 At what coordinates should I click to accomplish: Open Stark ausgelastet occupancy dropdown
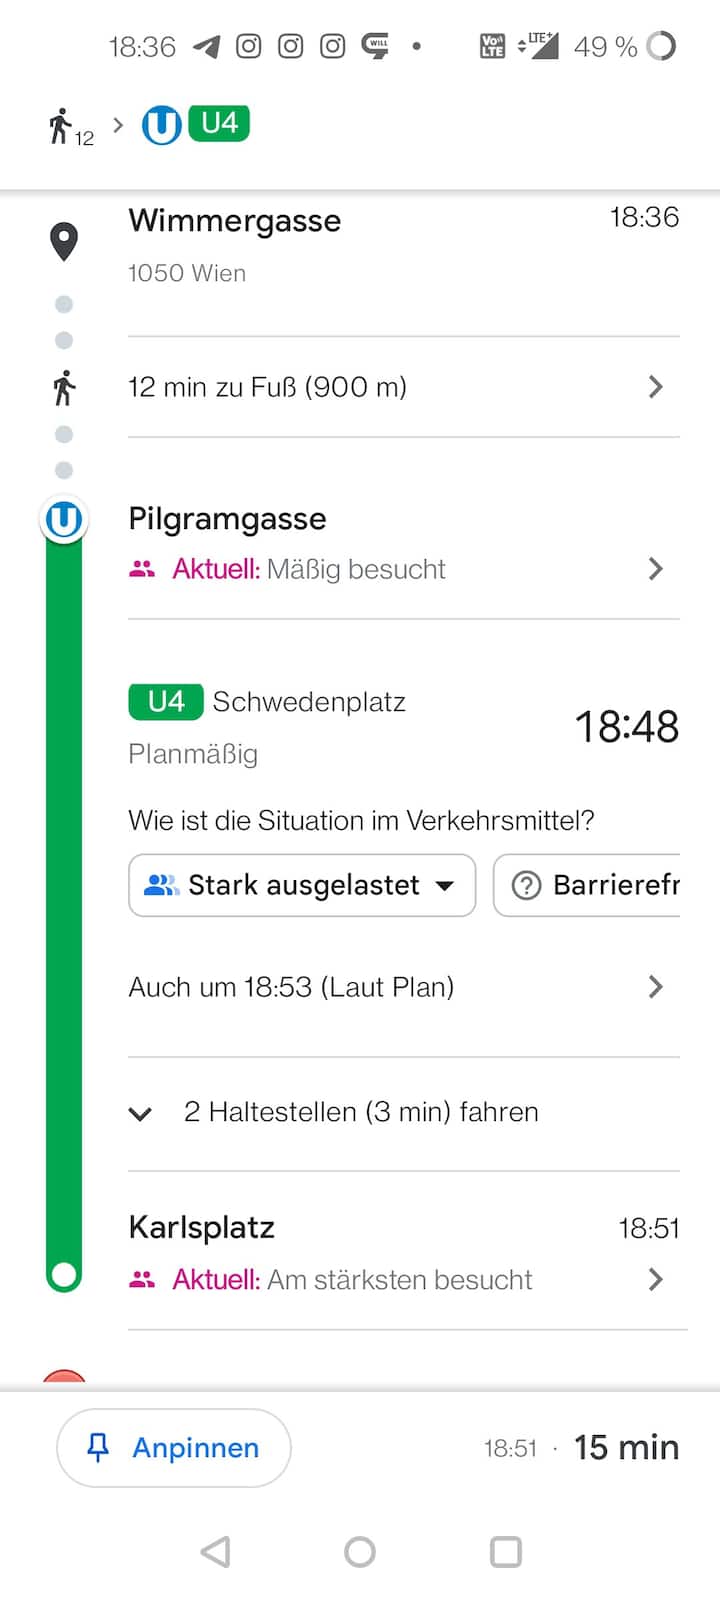[302, 885]
